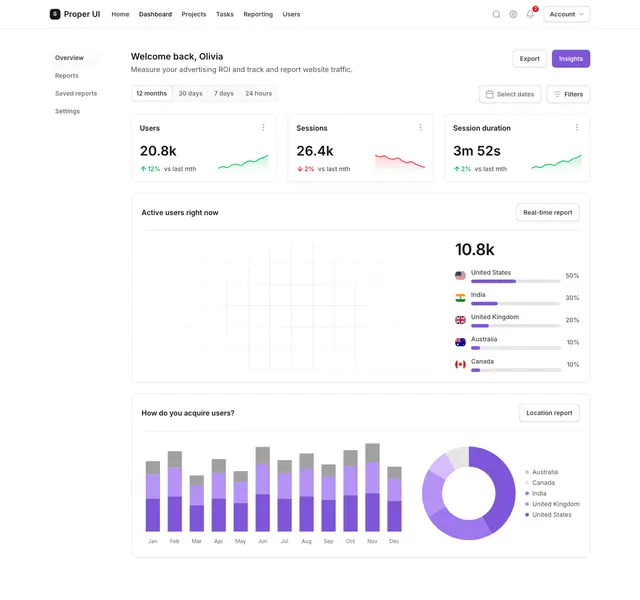Click the Active users right now title
The image size is (640, 600).
tap(180, 213)
